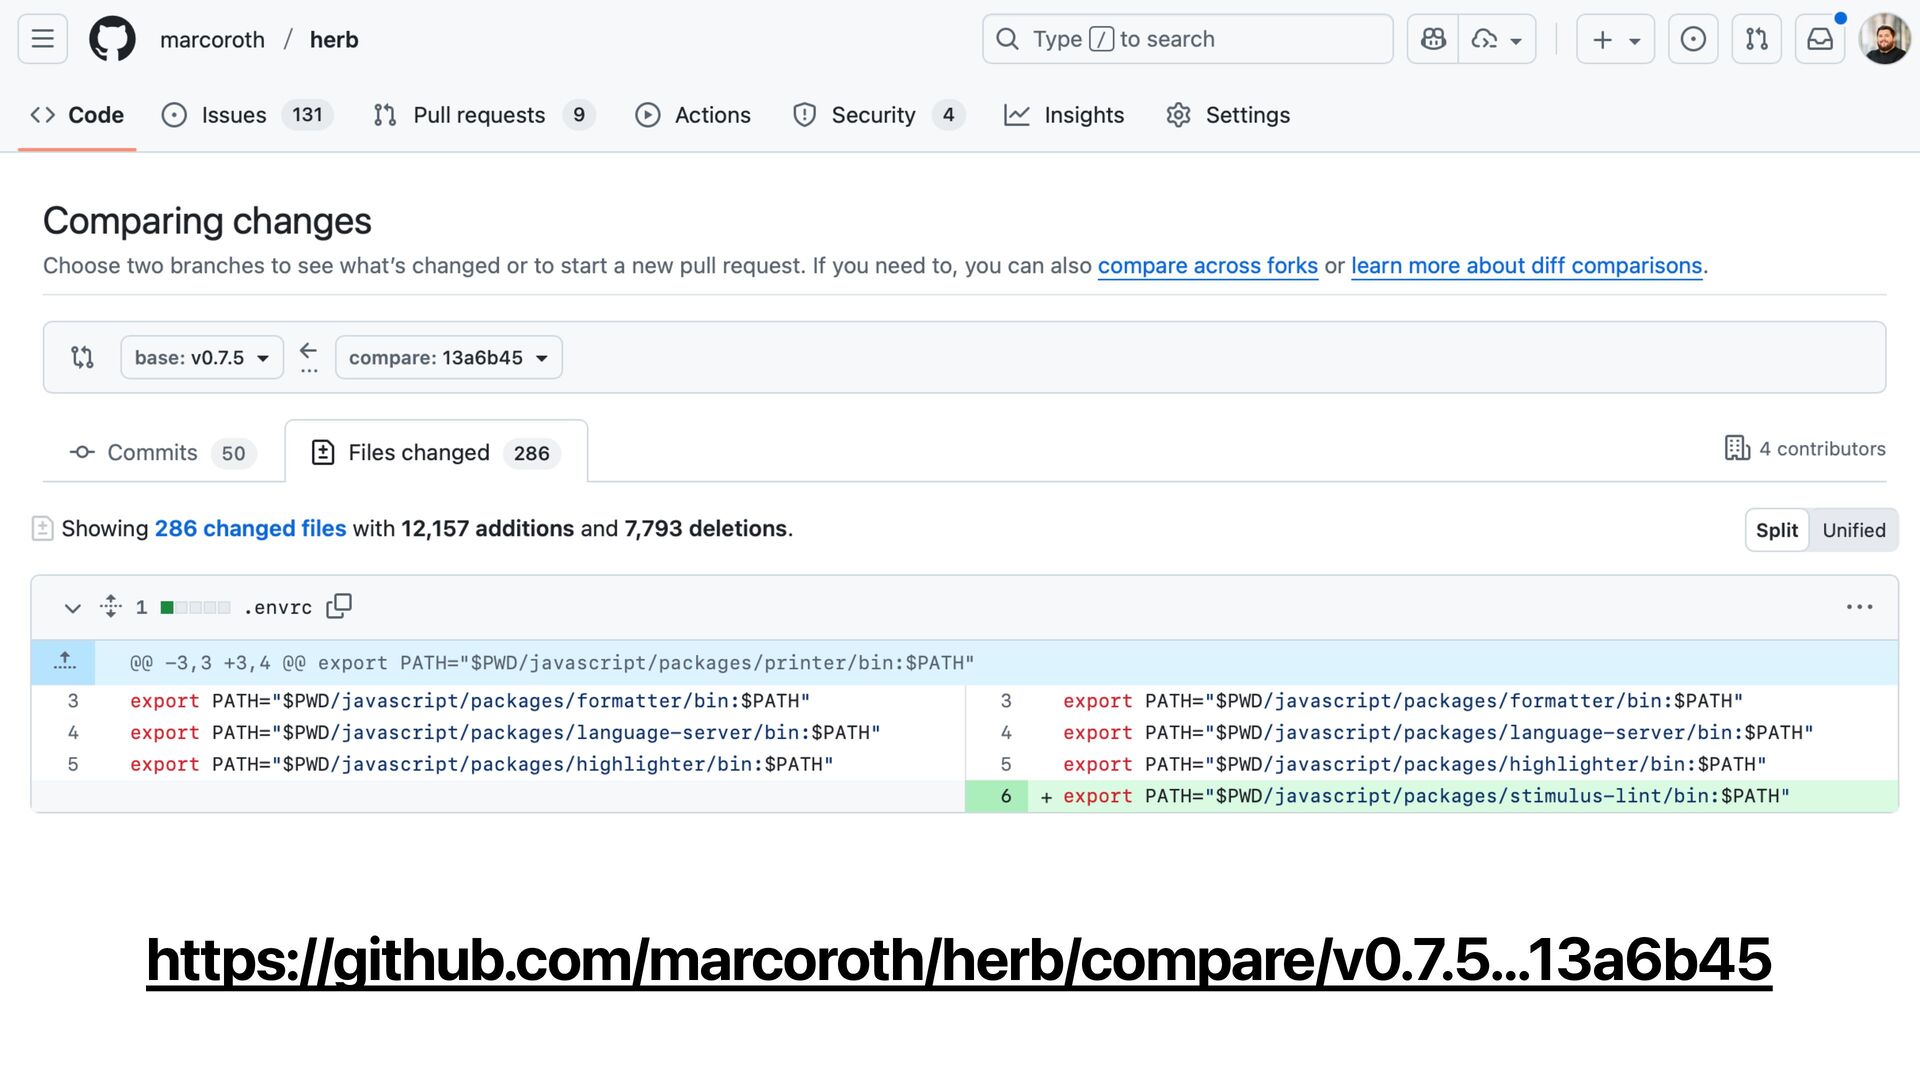Open the pull requests icon in header
This screenshot has width=1920, height=1080.
click(x=1756, y=39)
